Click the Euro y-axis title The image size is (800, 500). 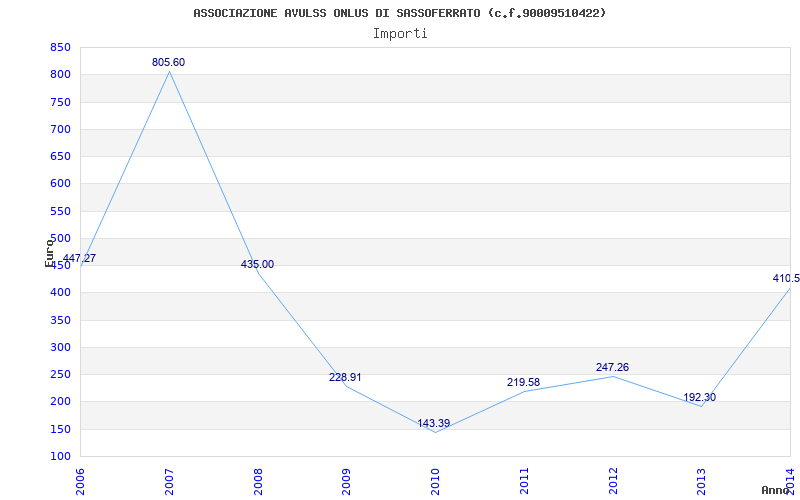pyautogui.click(x=49, y=253)
